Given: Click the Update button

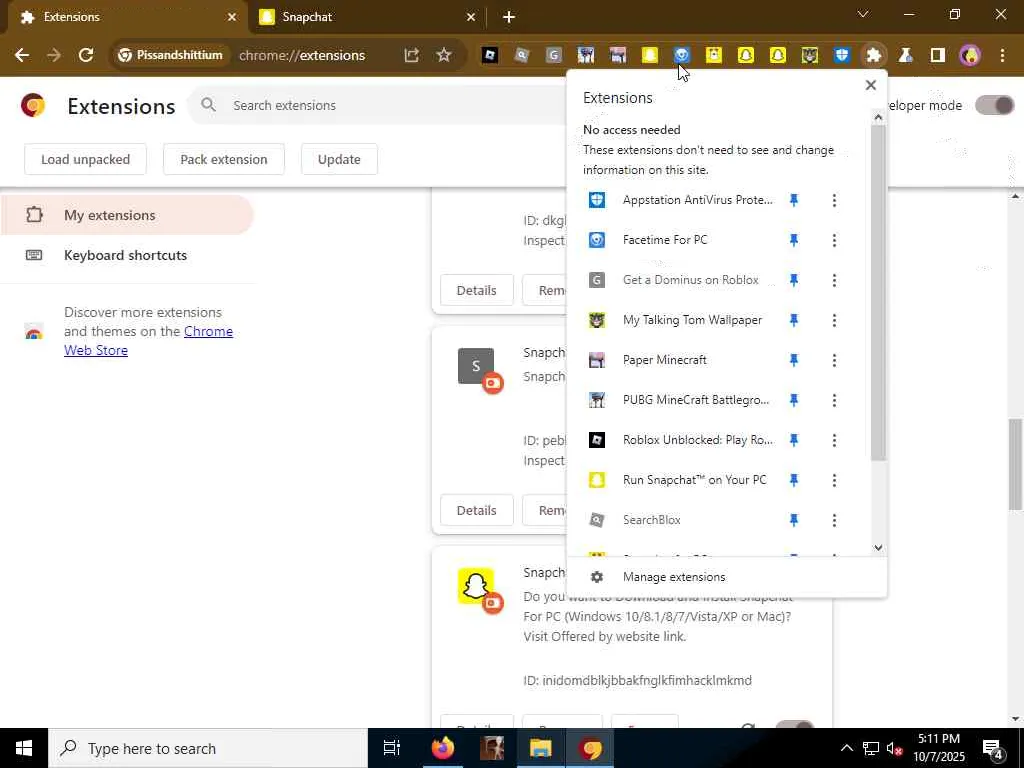Looking at the screenshot, I should point(339,159).
